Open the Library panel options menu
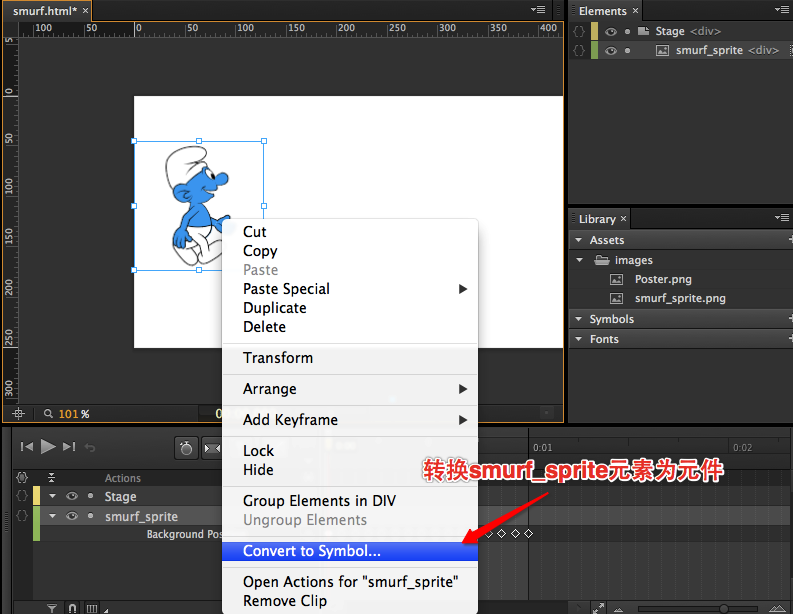793x614 pixels. (x=781, y=217)
